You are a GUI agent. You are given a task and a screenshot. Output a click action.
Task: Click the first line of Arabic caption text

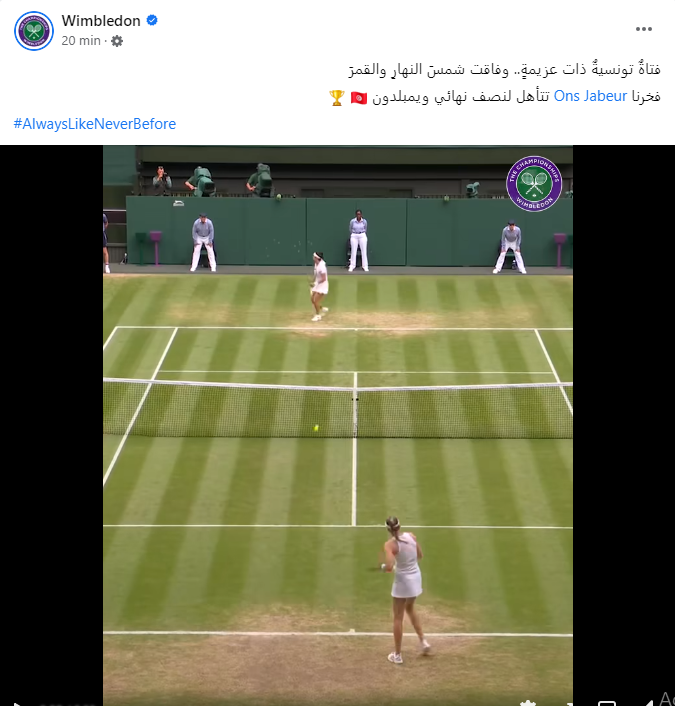(504, 69)
